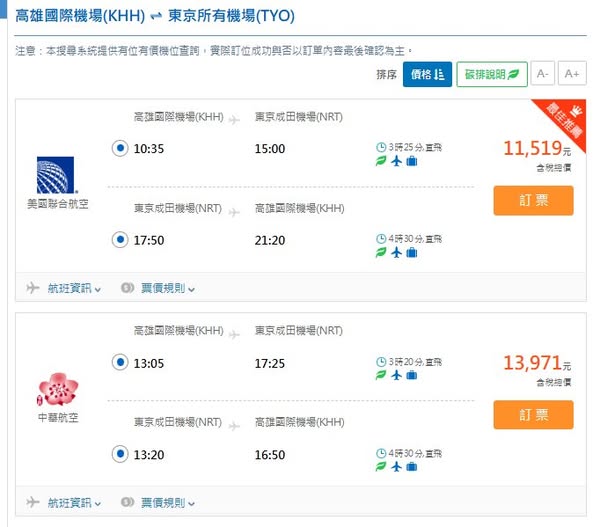Decrease font size with A- button
Image resolution: width=600 pixels, height=527 pixels.
[542, 74]
